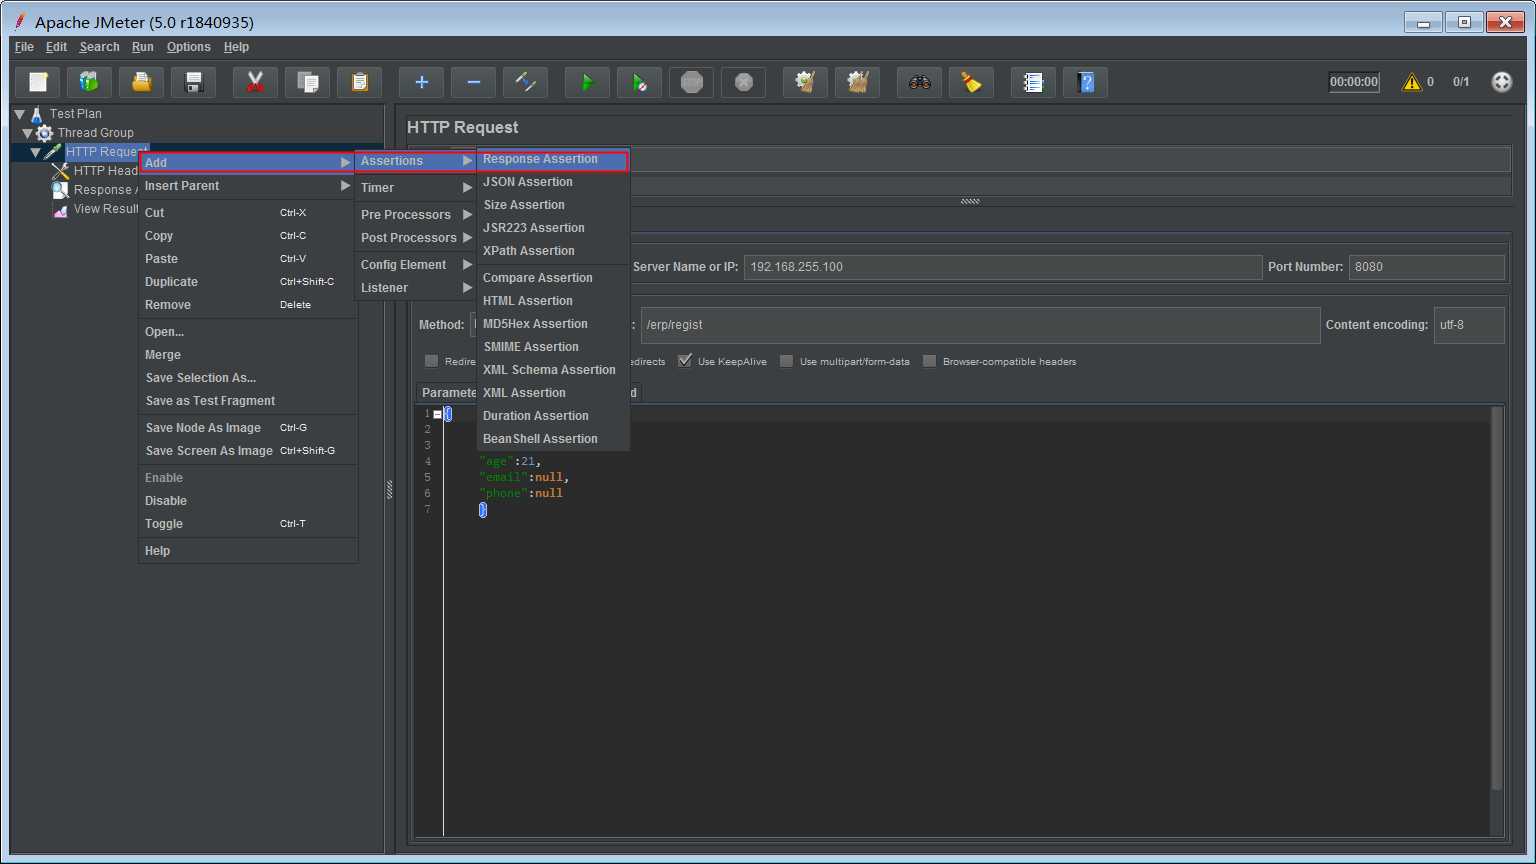Click the Collapse All minus icon

[x=474, y=82]
